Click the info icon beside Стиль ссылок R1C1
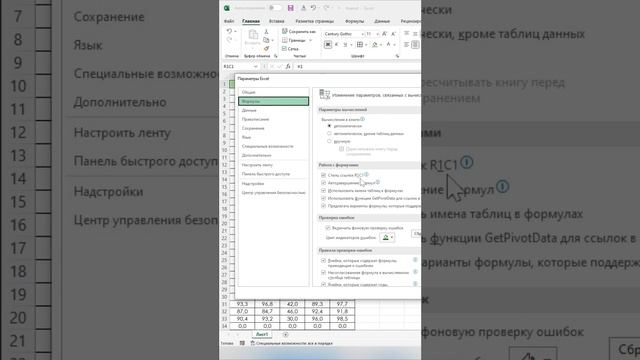This screenshot has width=640, height=360. 367,174
